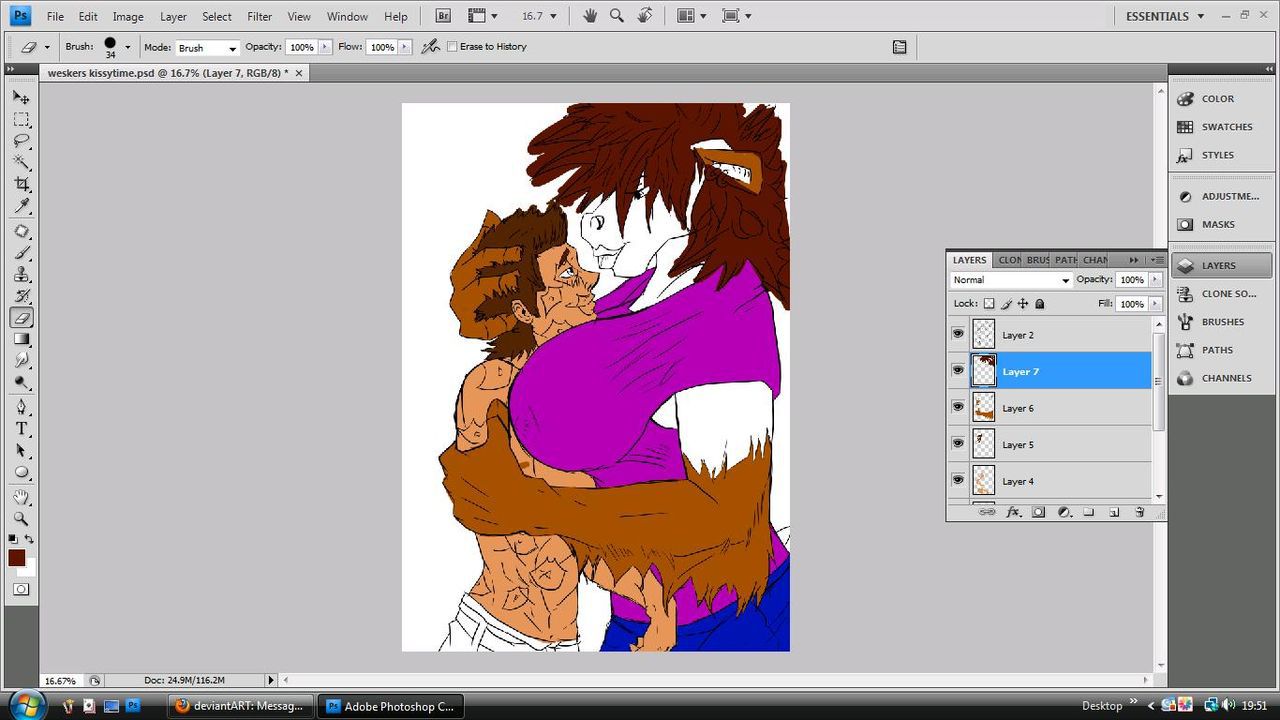Select the Rectangular Marquee tool
1280x720 pixels.
[21, 119]
